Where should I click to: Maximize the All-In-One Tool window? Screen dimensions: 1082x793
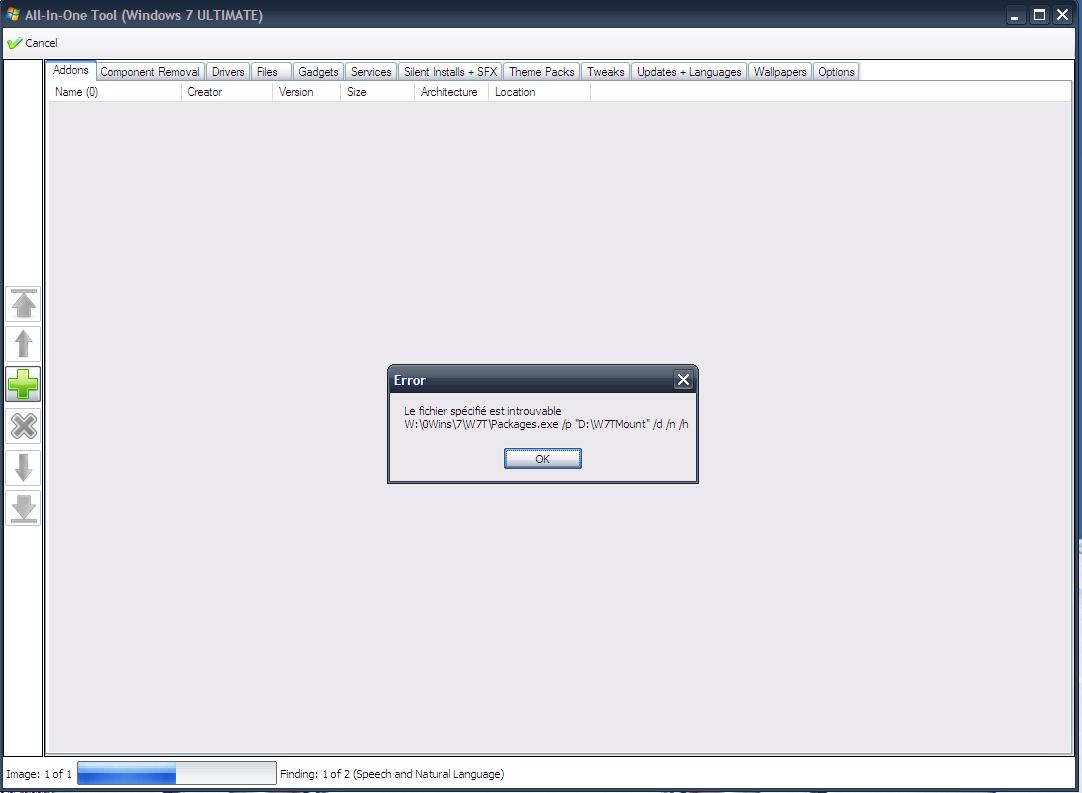click(1039, 15)
